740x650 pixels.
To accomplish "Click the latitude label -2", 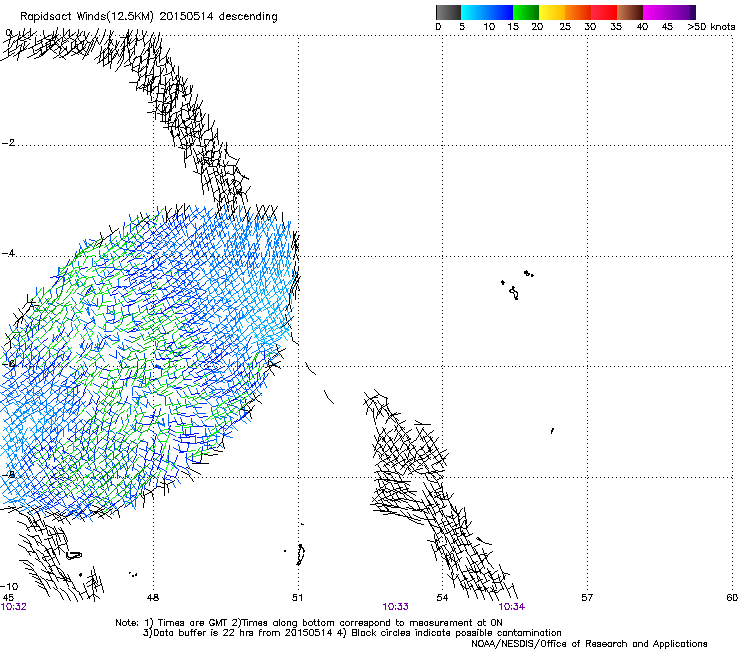I will (8, 143).
